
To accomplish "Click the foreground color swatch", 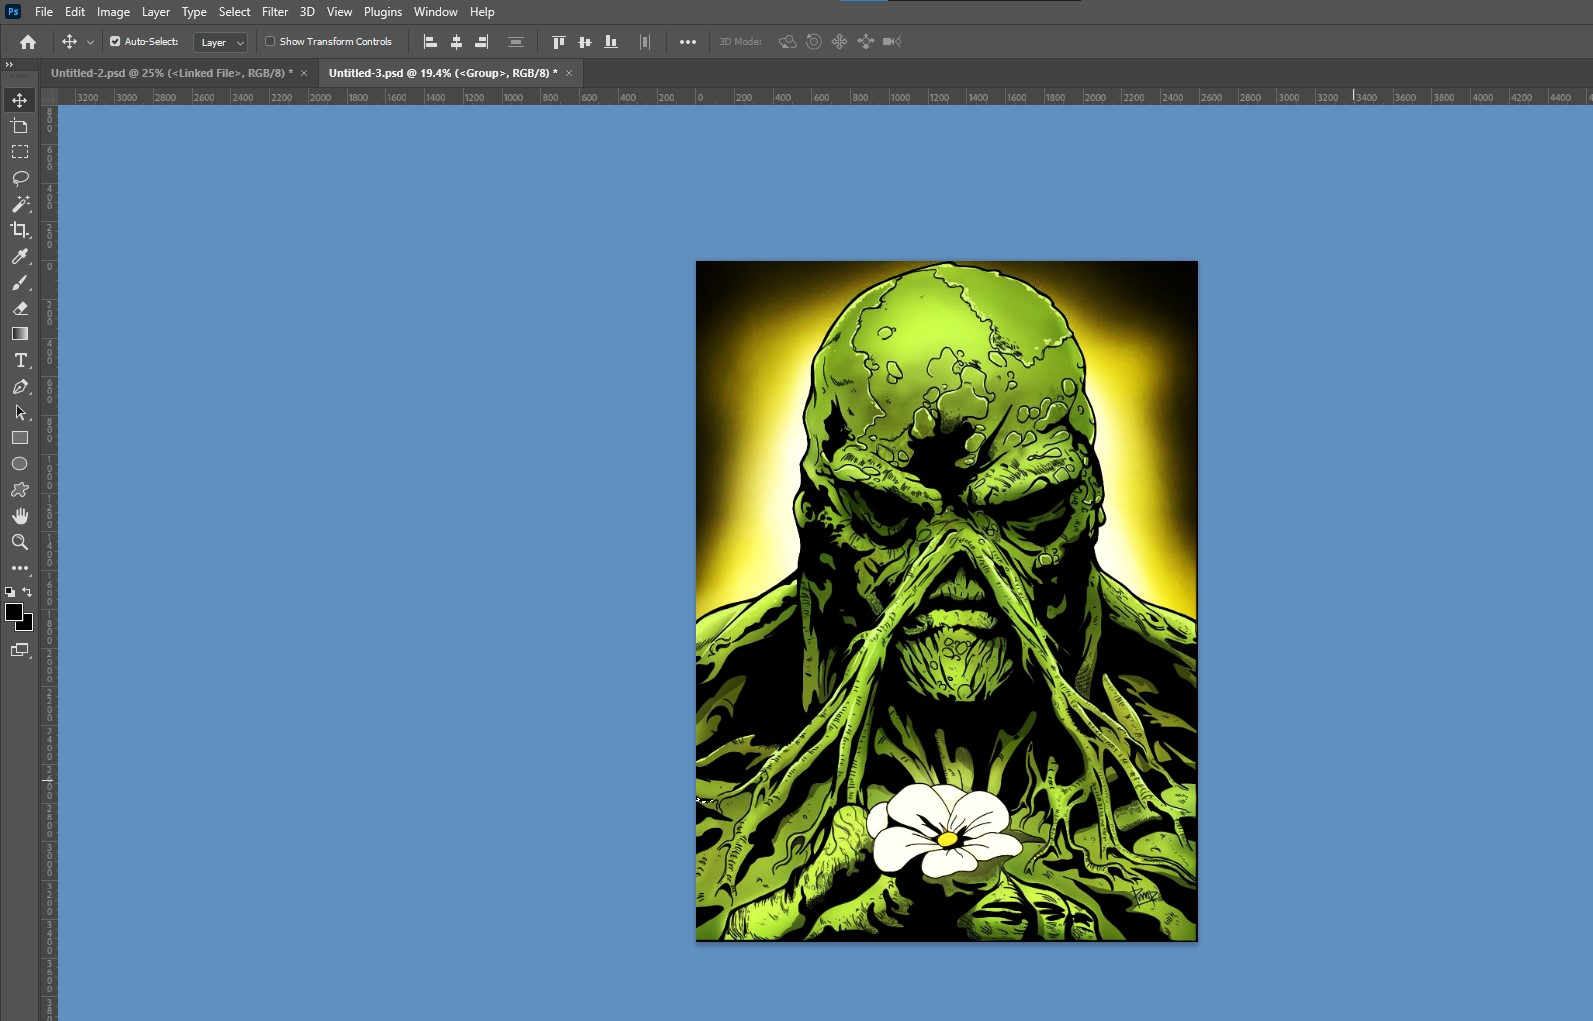I will tap(13, 612).
